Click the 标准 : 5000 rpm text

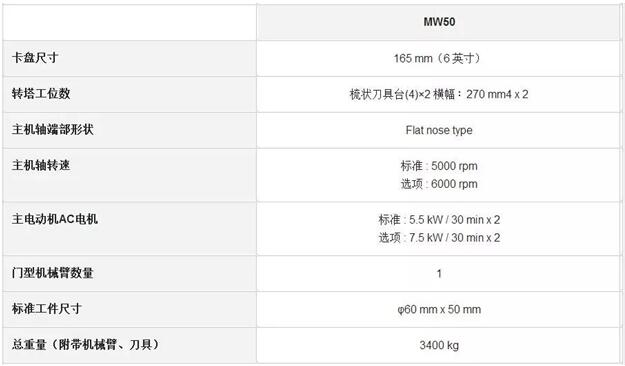click(439, 166)
